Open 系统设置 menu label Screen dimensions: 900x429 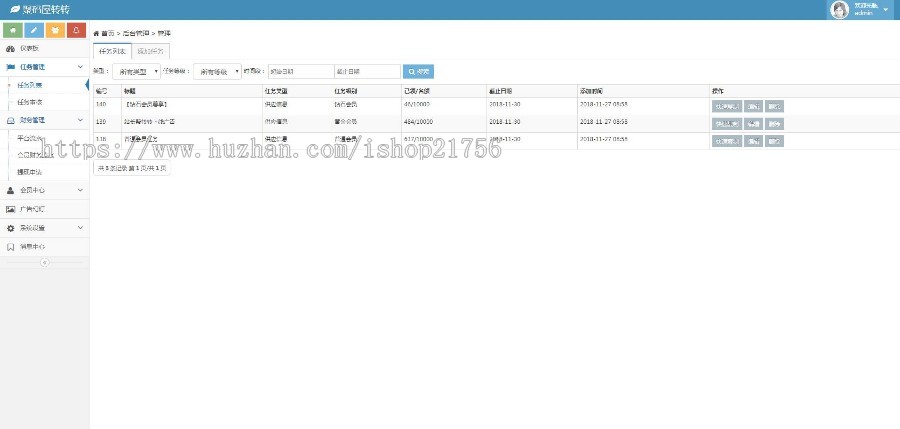click(x=32, y=228)
